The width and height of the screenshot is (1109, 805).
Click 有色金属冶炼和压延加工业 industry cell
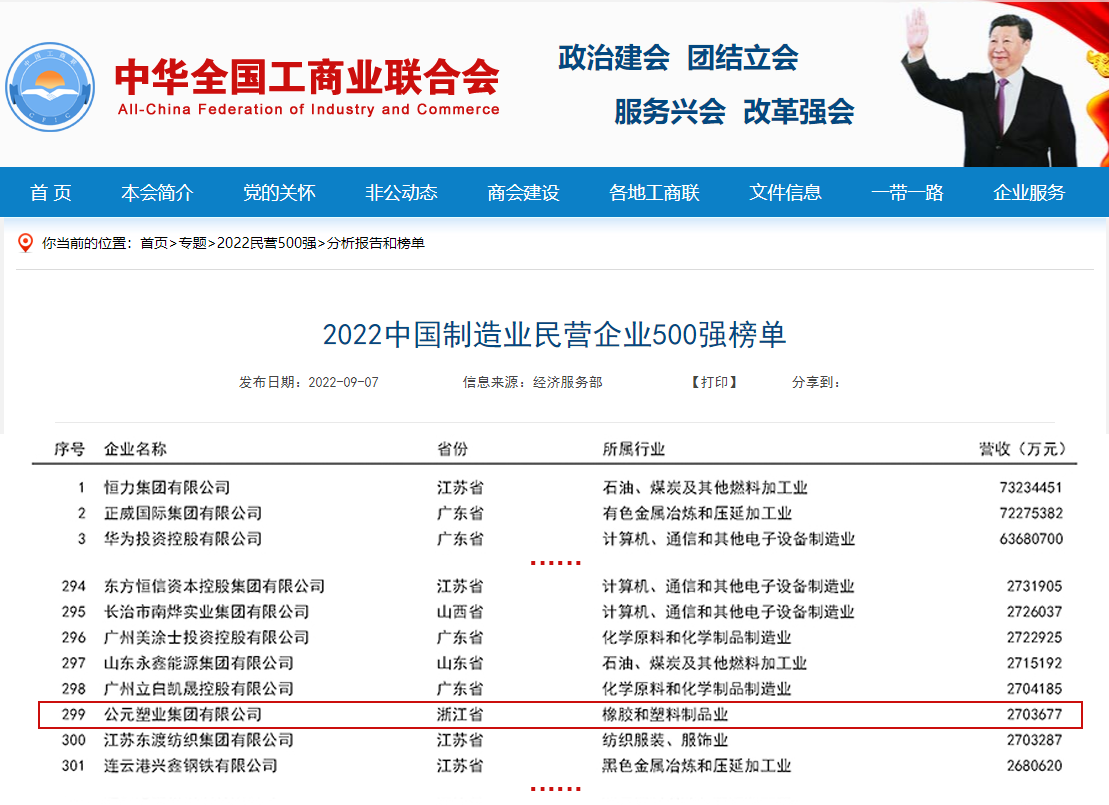[x=697, y=513]
